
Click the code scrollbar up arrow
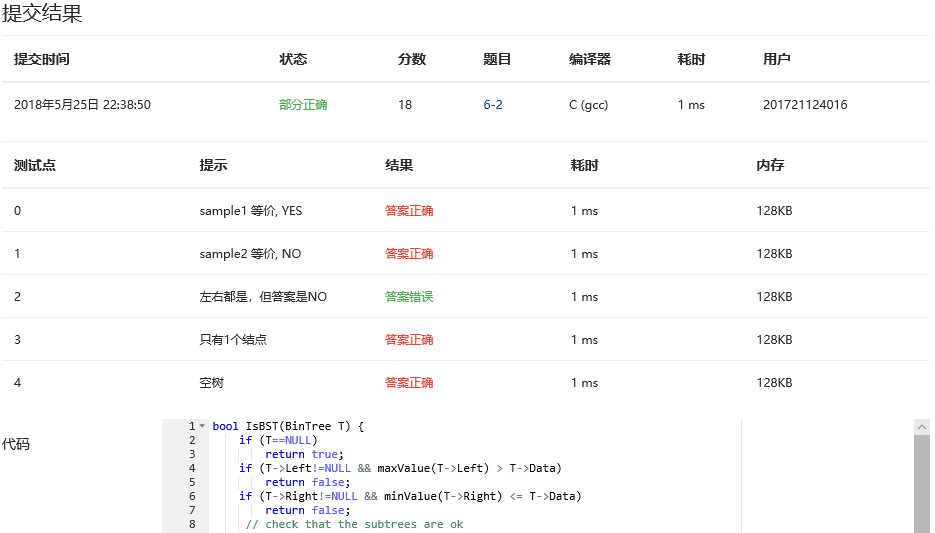coord(921,427)
